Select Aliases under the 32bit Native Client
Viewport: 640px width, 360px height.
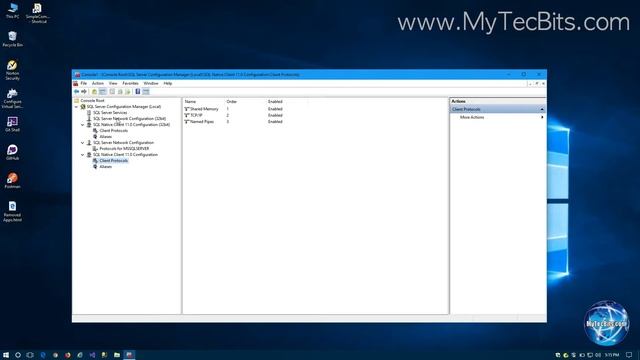[x=106, y=137]
